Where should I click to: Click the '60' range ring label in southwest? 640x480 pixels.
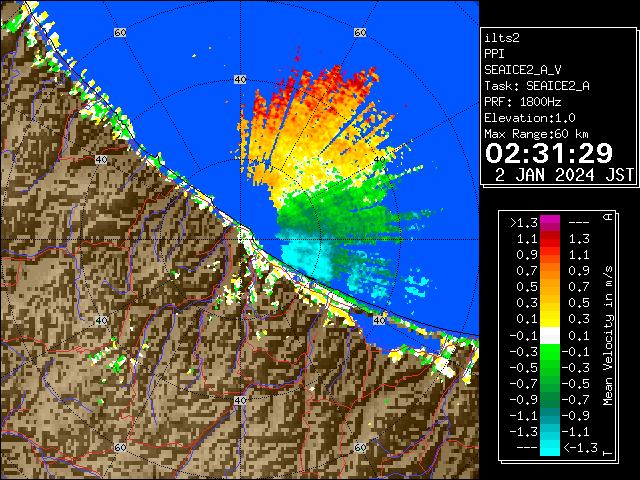pos(120,447)
